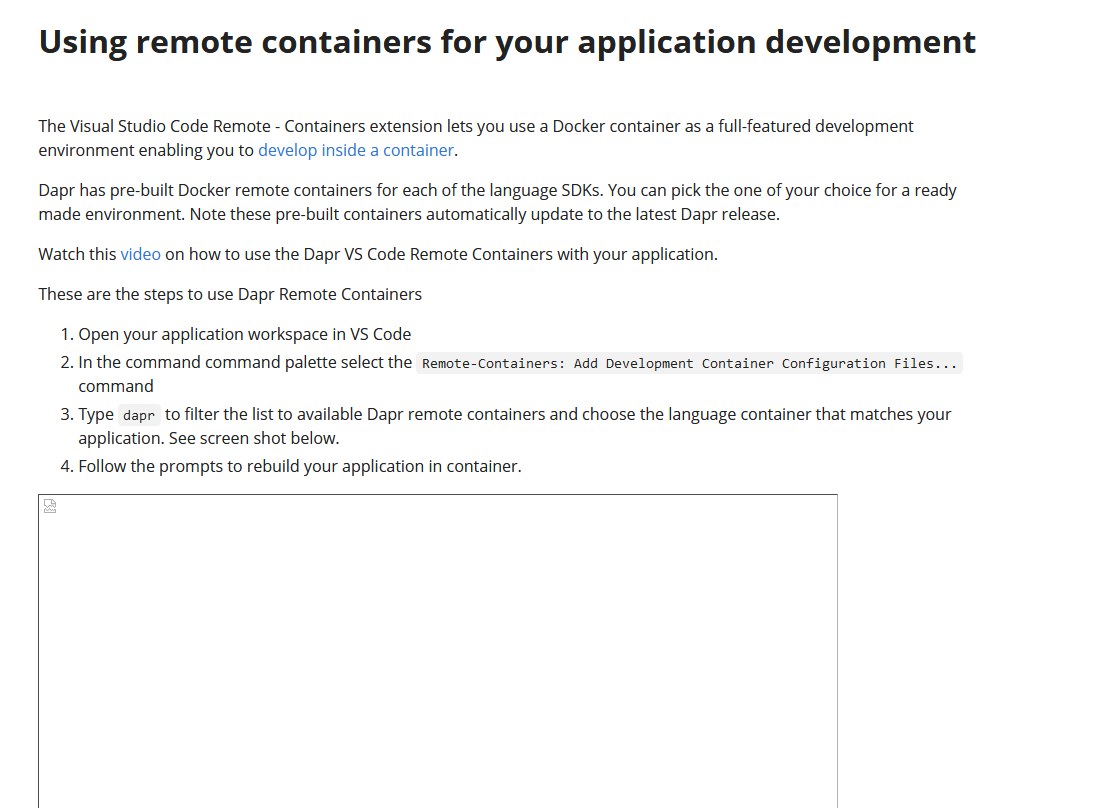Select the page heading about remote containers
1113x808 pixels.
[x=506, y=41]
